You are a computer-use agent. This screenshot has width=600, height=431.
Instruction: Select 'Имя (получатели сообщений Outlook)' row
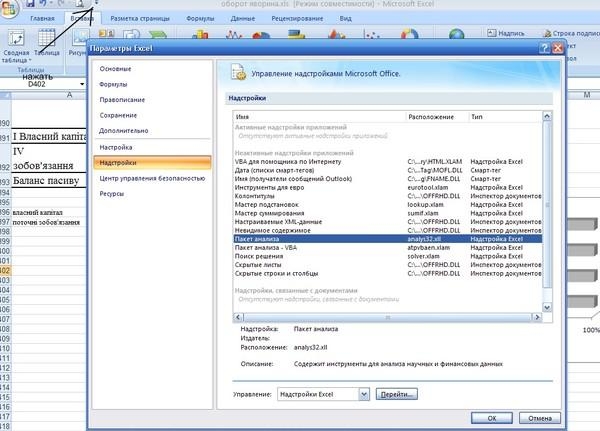(388, 179)
